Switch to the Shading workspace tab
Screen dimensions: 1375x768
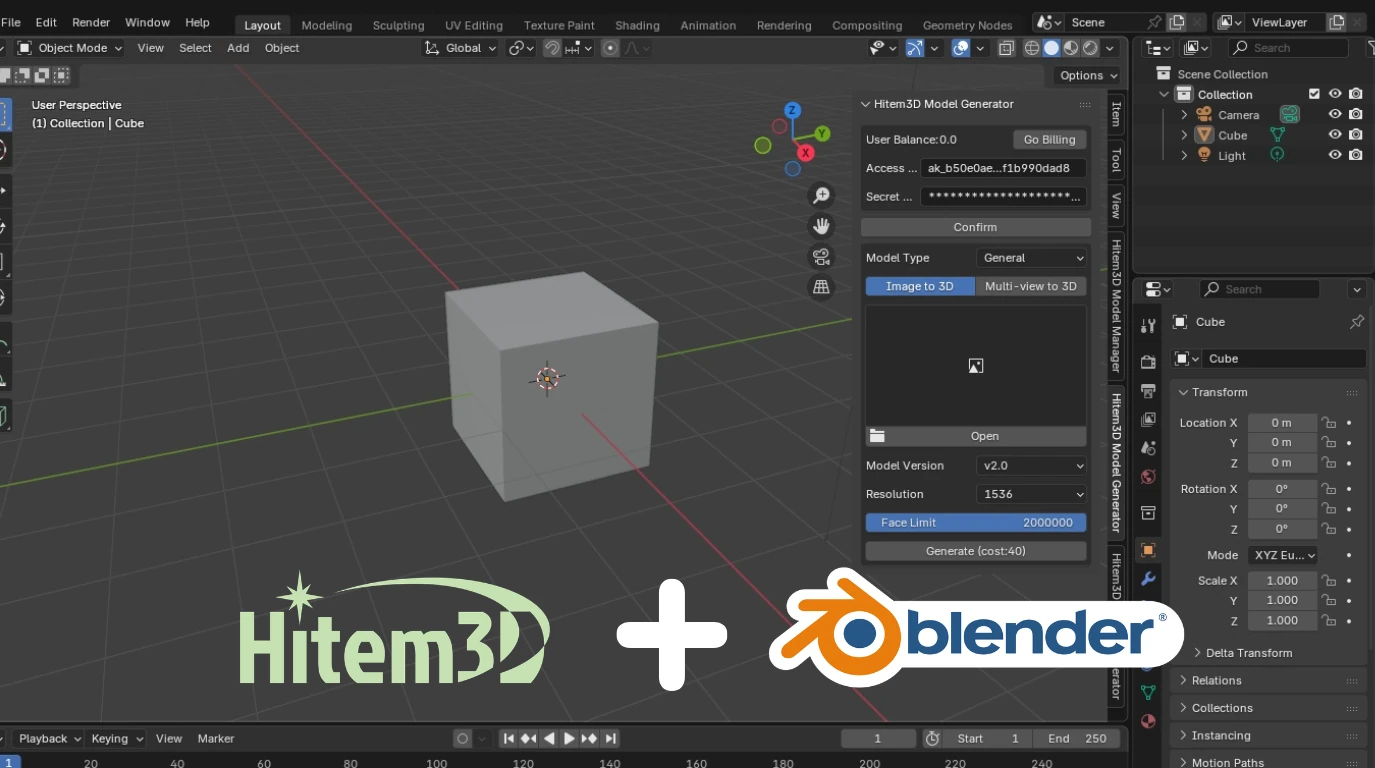tap(637, 25)
